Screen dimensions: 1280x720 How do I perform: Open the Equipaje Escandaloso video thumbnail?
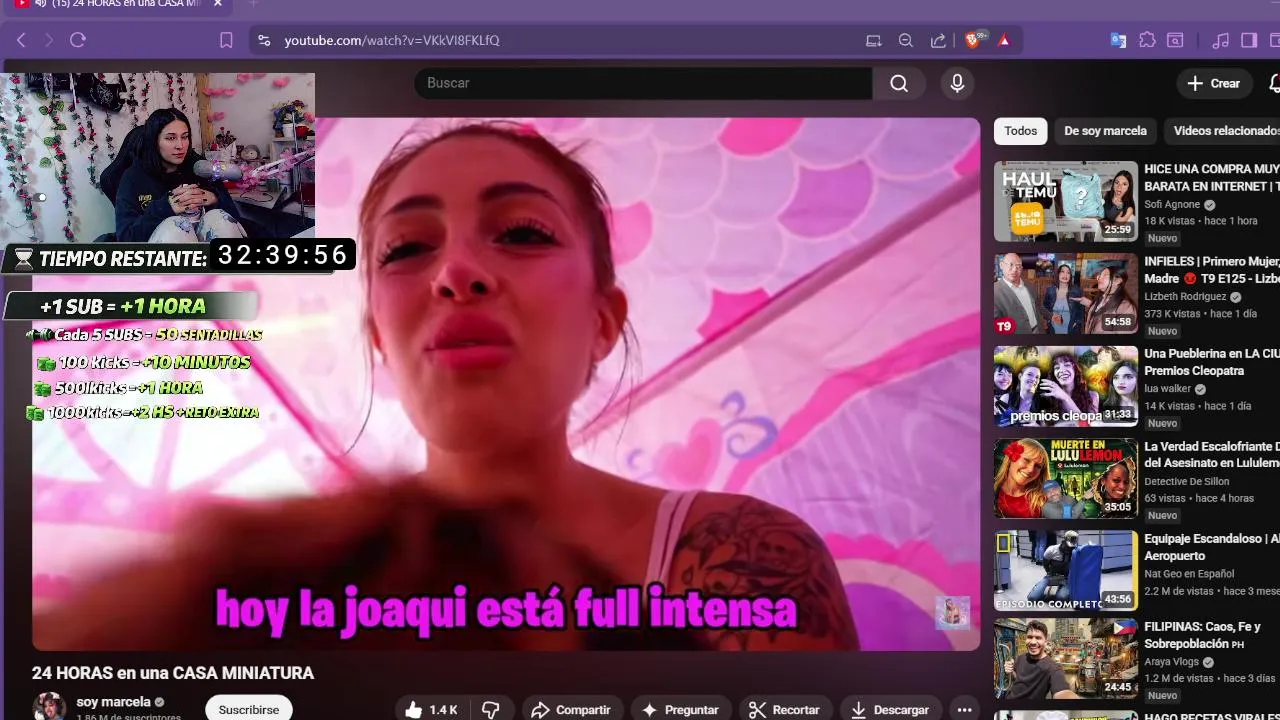[x=1066, y=571]
